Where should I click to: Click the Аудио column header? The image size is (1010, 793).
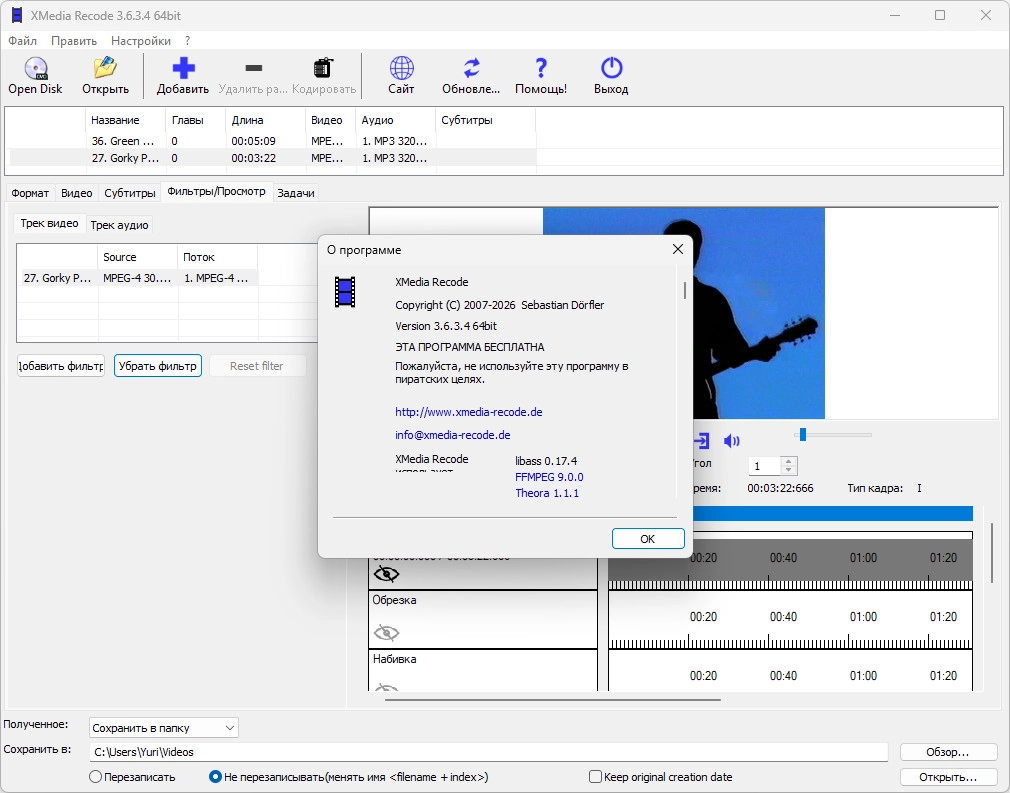(395, 120)
